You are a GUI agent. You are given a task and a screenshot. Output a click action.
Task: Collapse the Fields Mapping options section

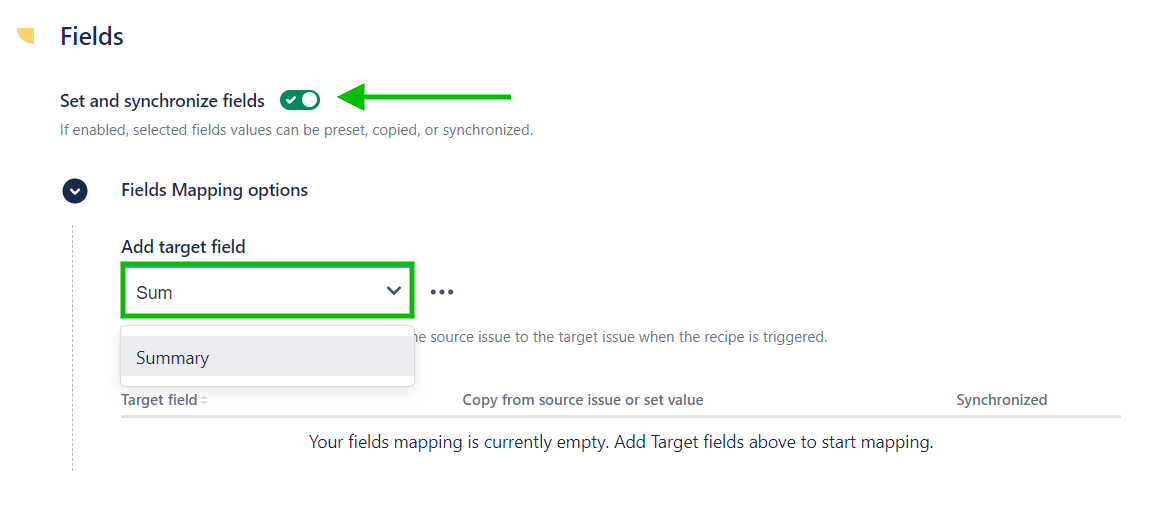(75, 191)
